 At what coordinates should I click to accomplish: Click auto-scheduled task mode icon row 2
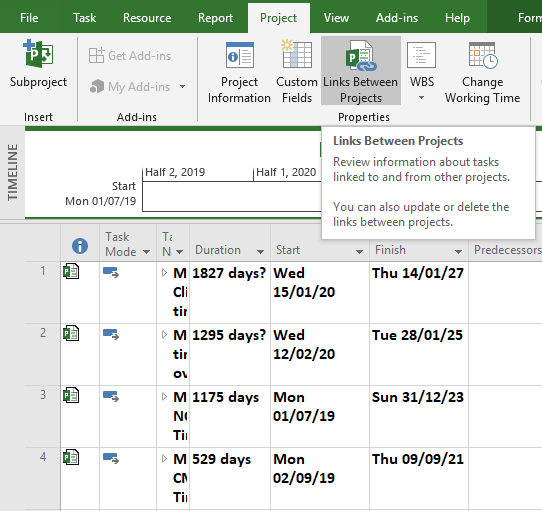pyautogui.click(x=111, y=334)
